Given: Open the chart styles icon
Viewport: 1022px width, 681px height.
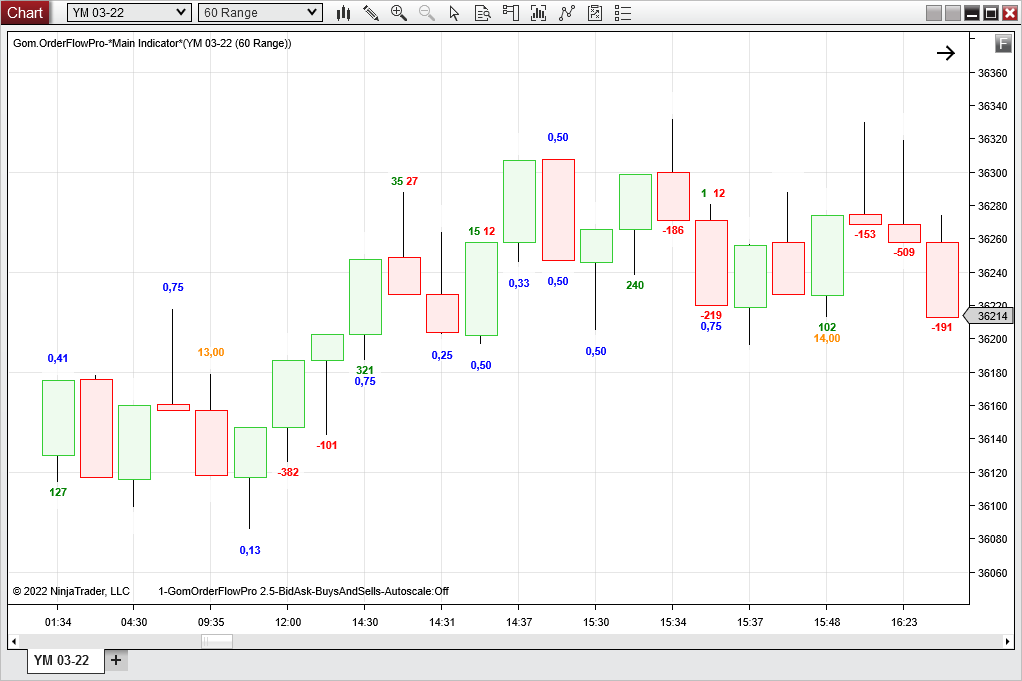Looking at the screenshot, I should coord(344,13).
